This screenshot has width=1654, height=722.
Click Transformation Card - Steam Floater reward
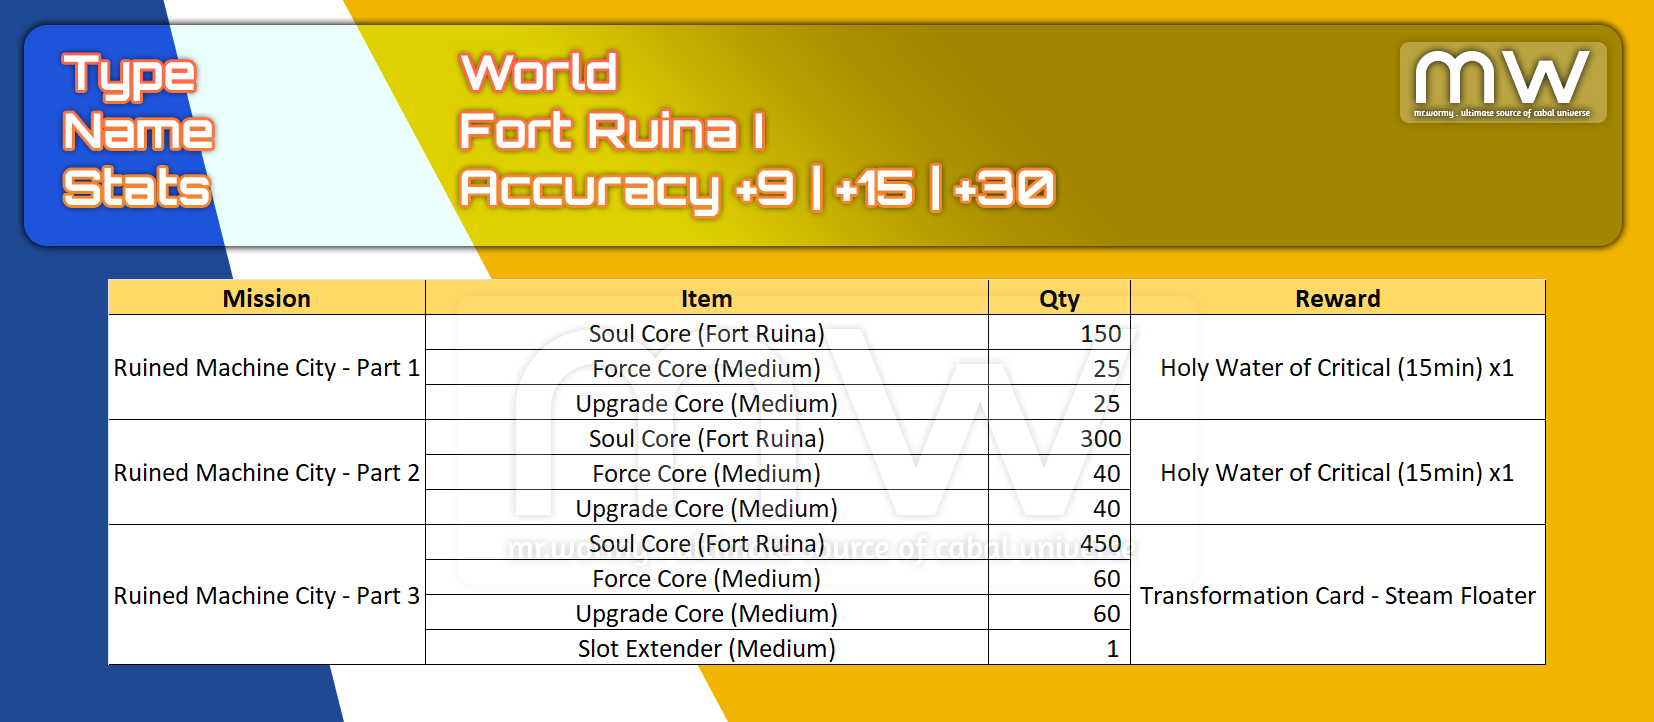1337,596
